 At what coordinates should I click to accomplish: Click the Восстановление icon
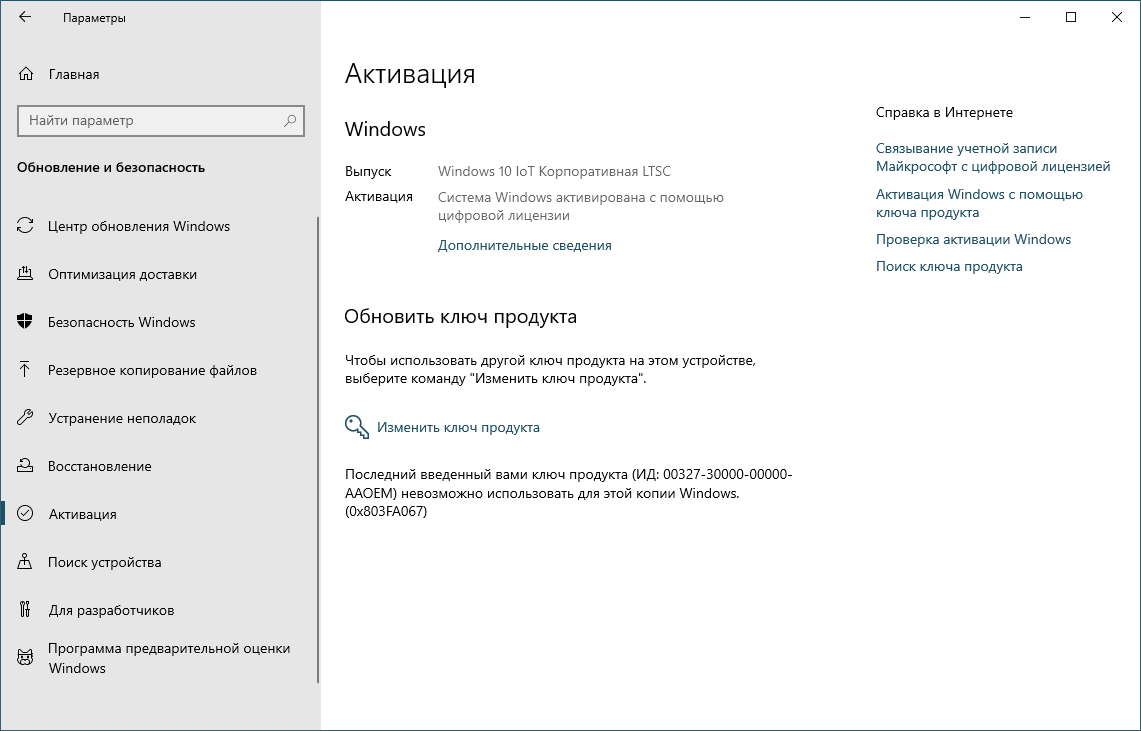click(x=25, y=466)
